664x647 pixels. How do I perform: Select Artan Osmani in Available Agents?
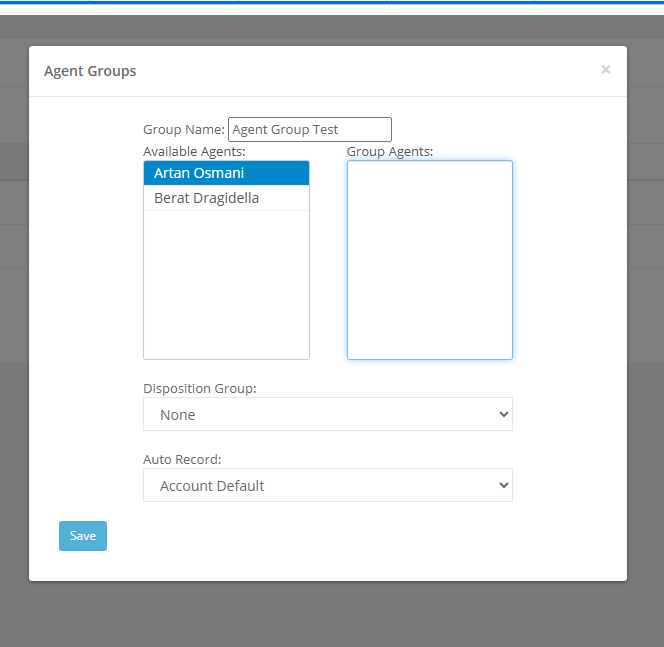point(226,173)
